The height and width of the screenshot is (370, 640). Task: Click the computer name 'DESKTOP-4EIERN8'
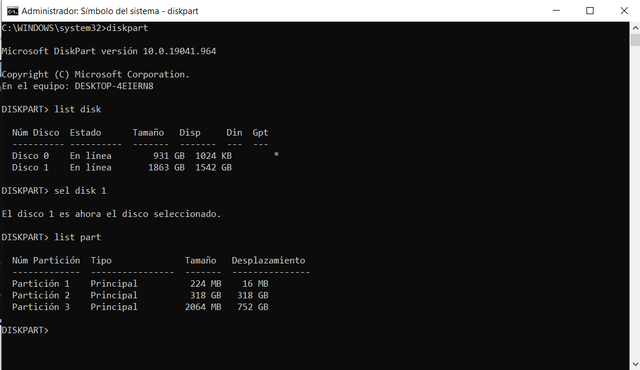coord(114,86)
